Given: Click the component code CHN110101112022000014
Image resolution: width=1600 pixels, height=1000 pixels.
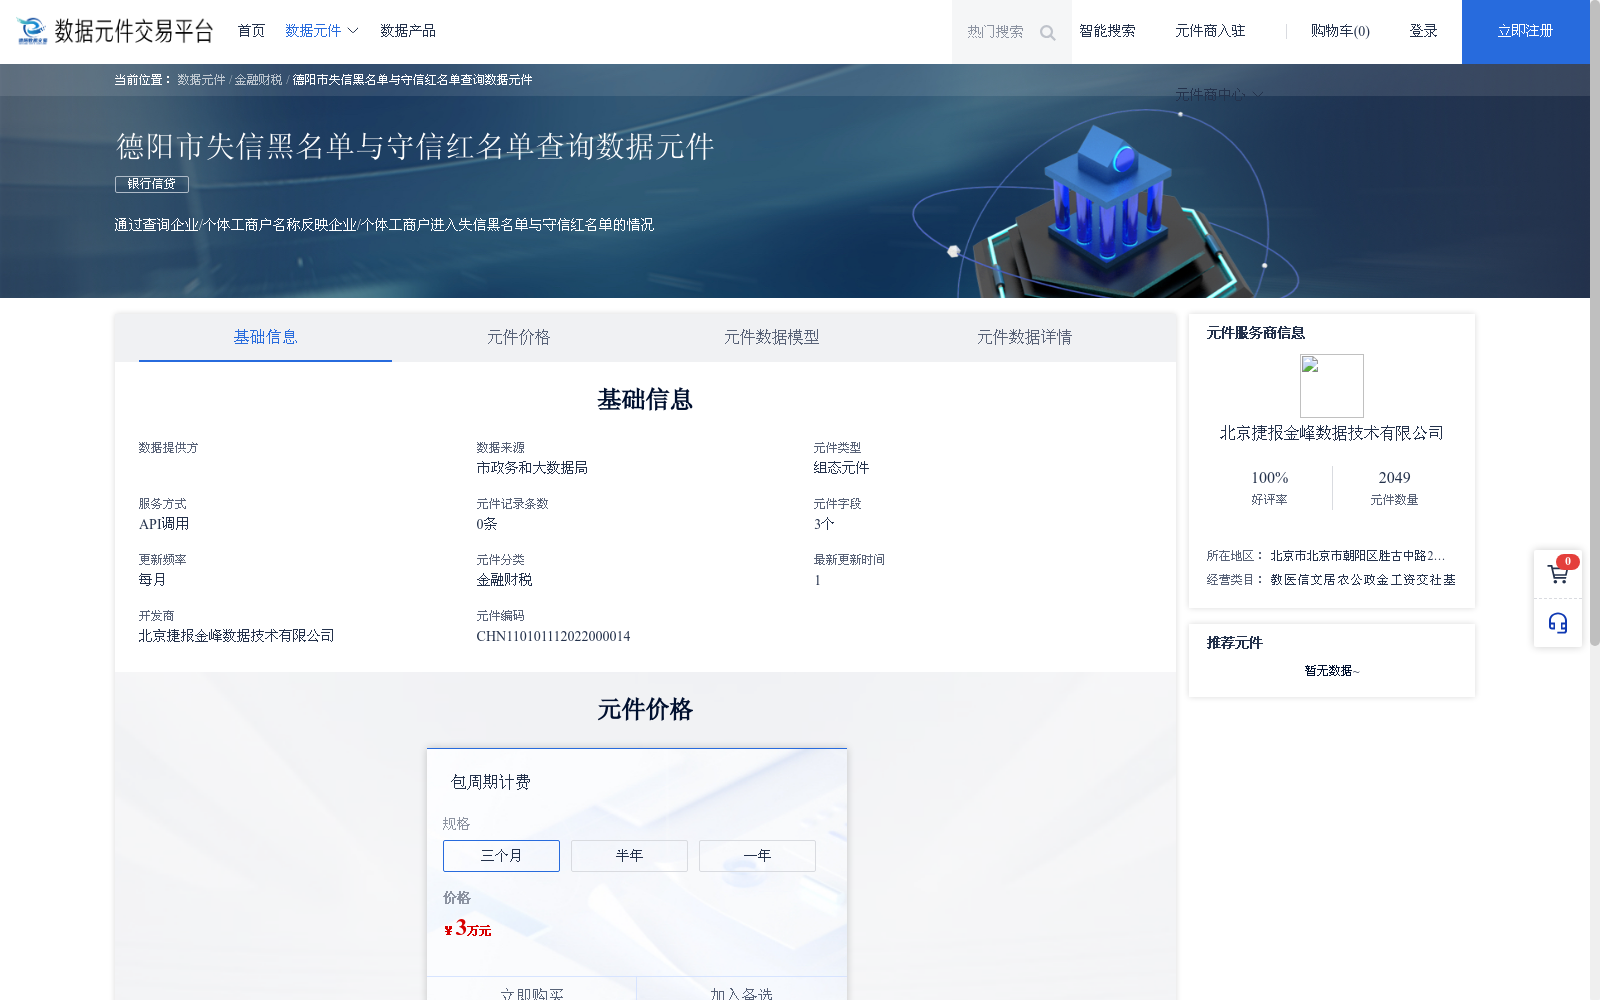Looking at the screenshot, I should point(553,636).
